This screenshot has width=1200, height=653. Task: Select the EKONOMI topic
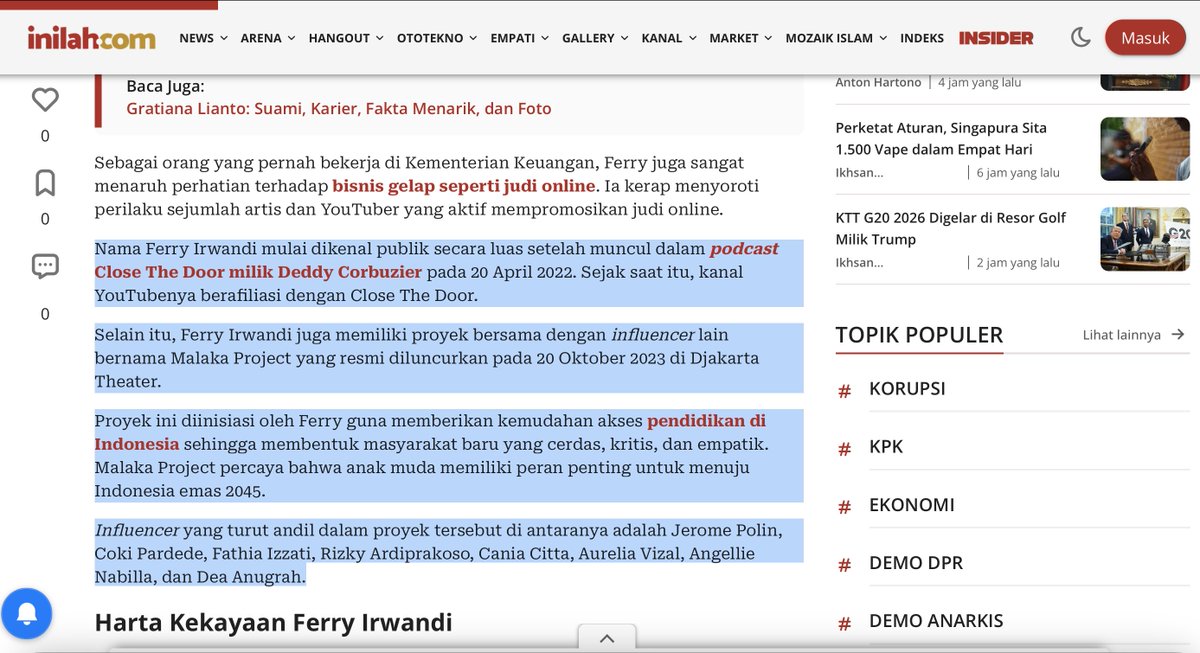tap(912, 505)
